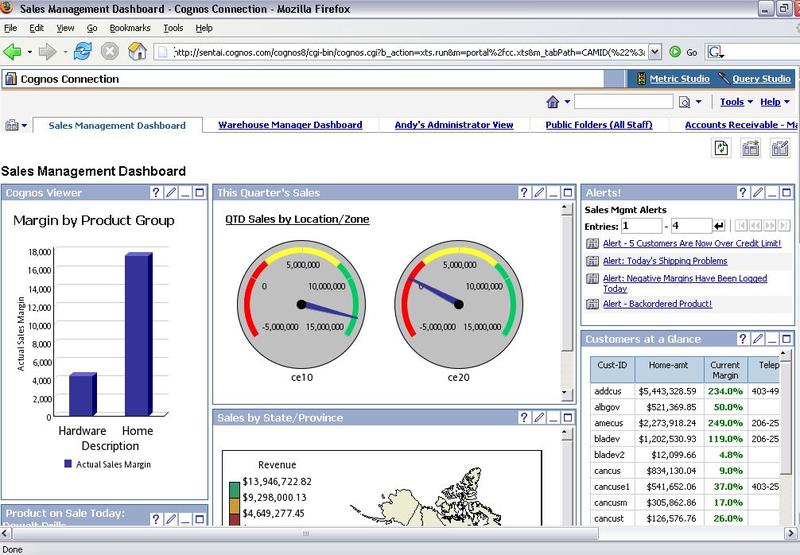
Task: Edit the Alerts! portlet
Action: pyautogui.click(x=758, y=192)
